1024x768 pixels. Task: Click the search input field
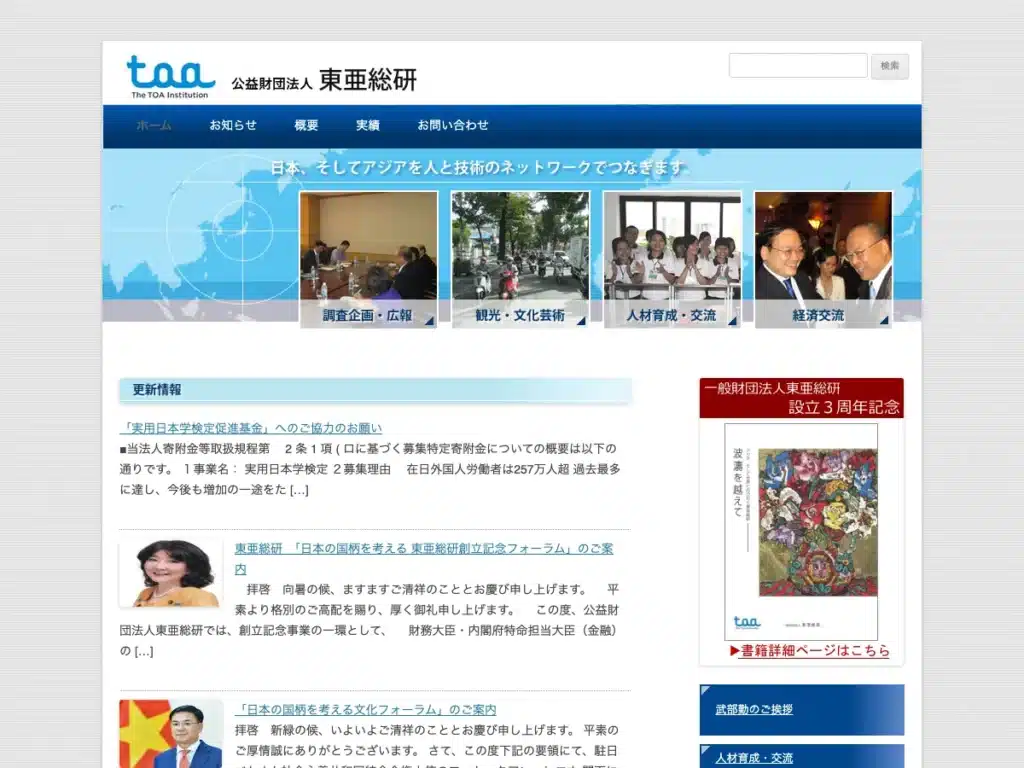[798, 65]
